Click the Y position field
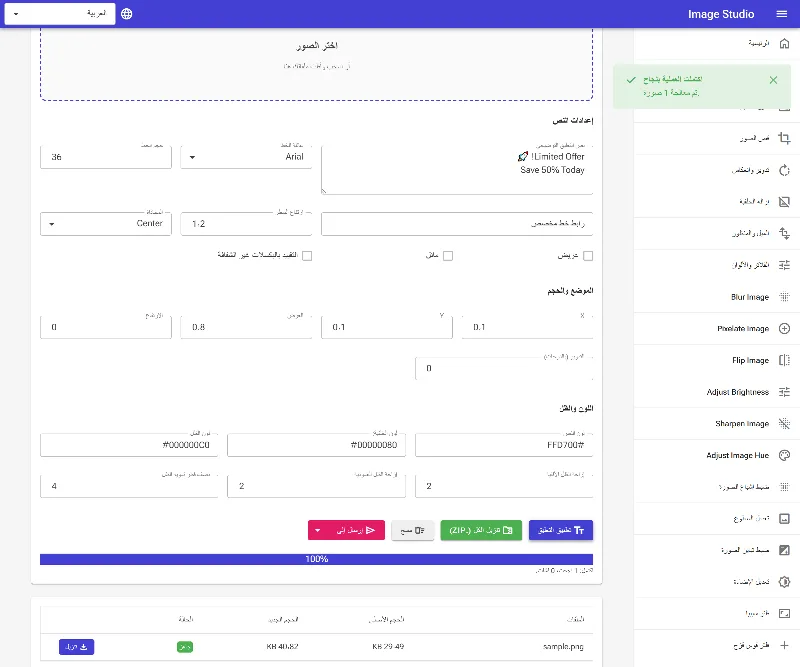Screen dimensions: 800x667 (x=387, y=327)
